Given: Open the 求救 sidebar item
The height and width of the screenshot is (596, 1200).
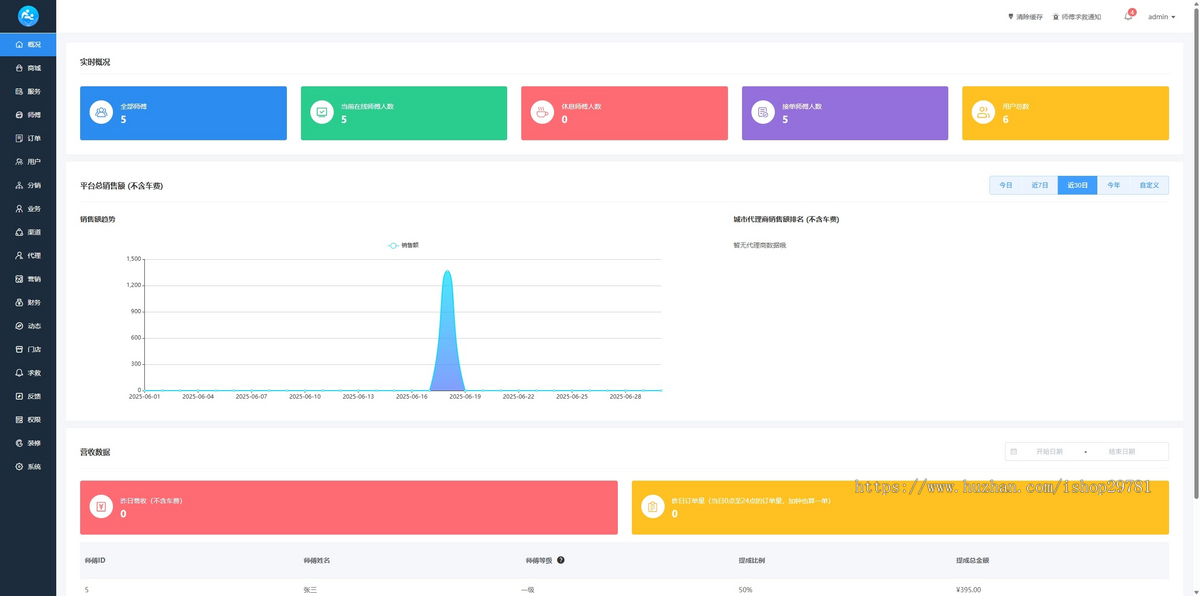Looking at the screenshot, I should [x=28, y=373].
